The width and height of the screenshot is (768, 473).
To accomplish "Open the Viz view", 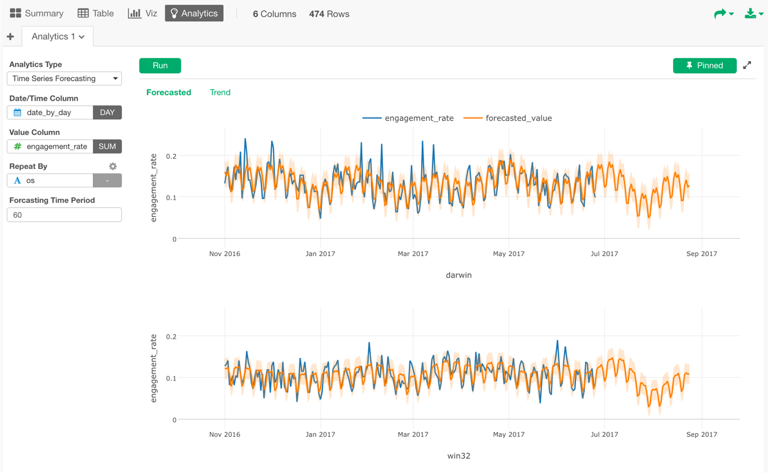I will click(143, 13).
